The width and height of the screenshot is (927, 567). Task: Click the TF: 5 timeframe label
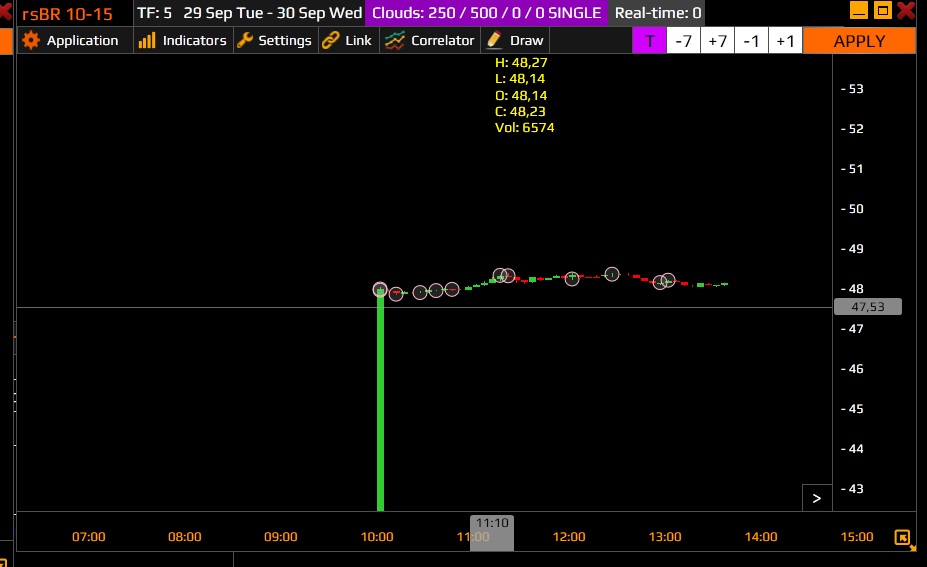point(154,13)
